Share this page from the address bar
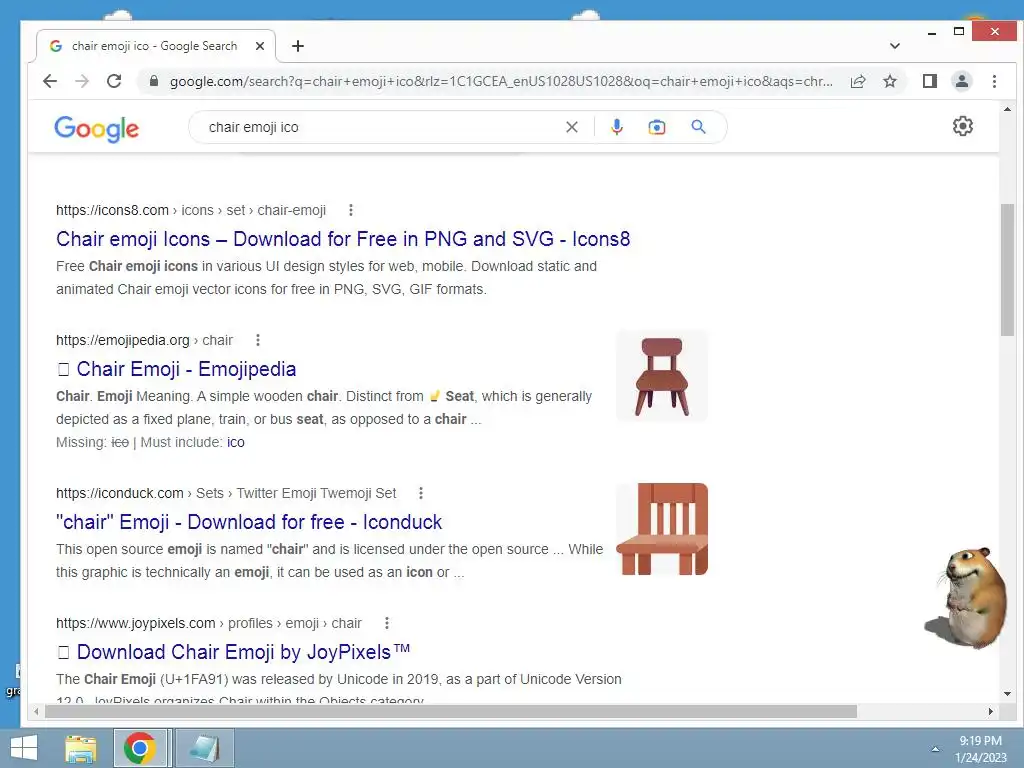Screen dimensions: 1024x768 [857, 81]
